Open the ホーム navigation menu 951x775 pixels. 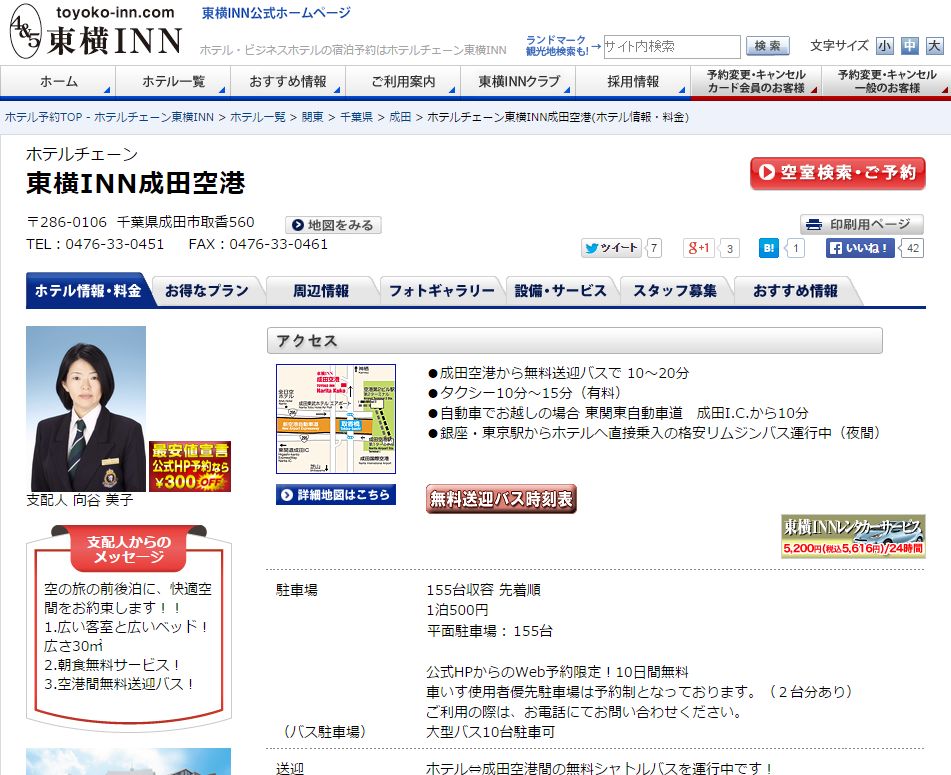click(58, 81)
